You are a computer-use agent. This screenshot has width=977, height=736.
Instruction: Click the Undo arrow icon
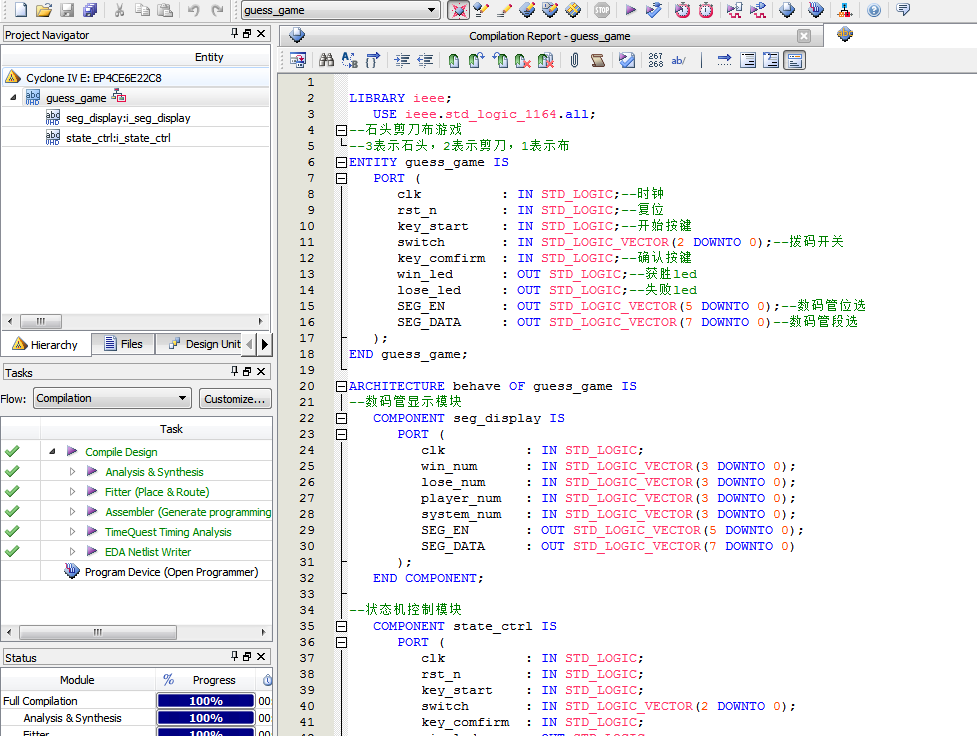(x=193, y=9)
